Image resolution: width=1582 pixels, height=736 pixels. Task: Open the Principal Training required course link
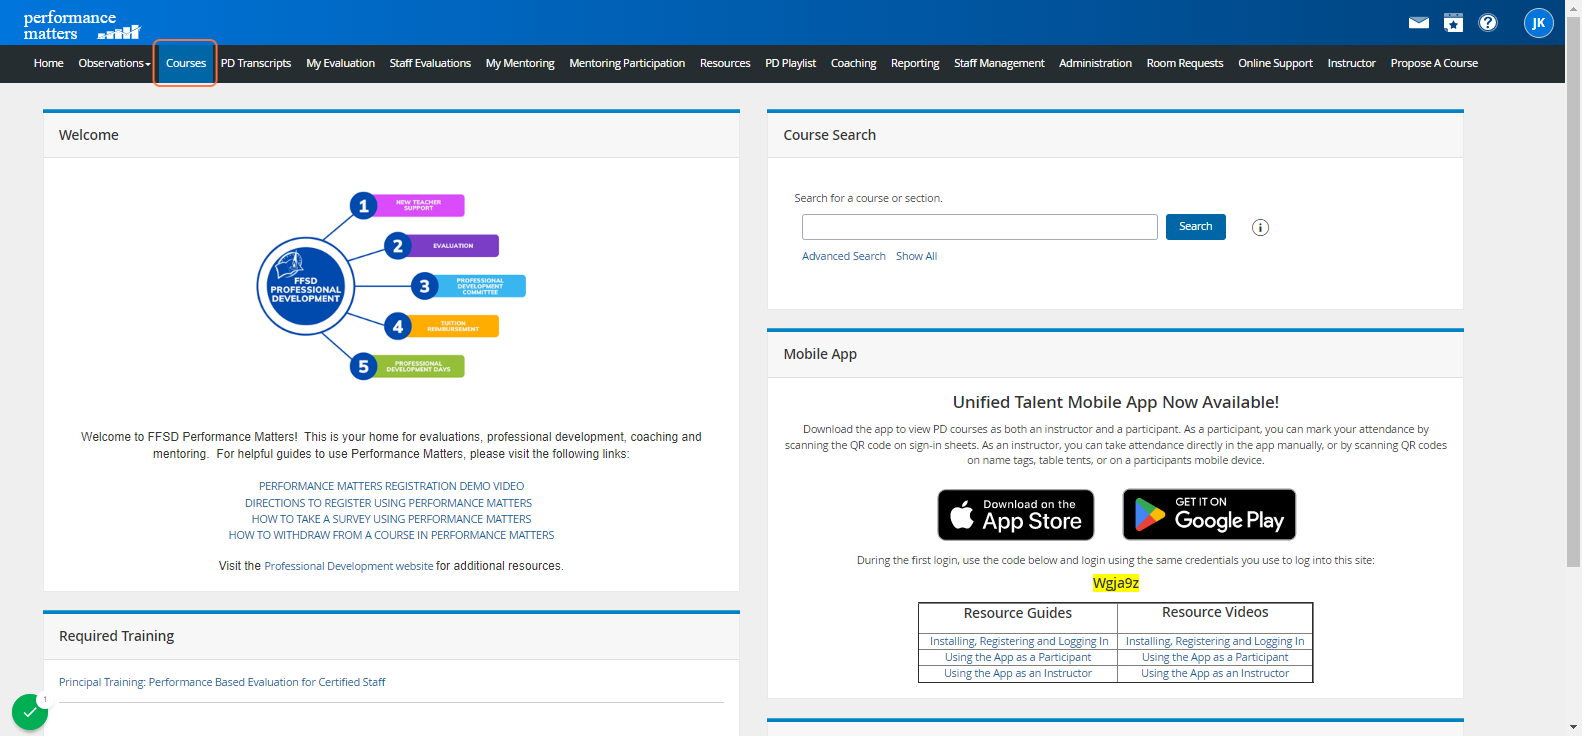tap(222, 682)
